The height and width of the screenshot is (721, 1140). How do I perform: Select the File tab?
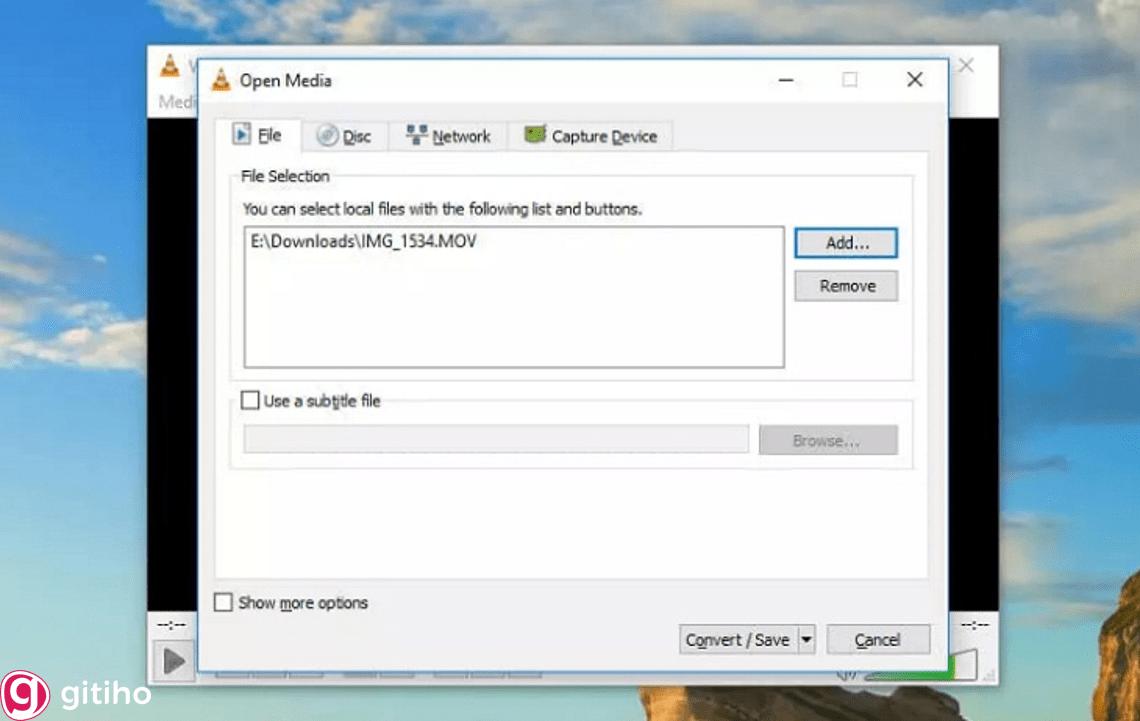coord(260,135)
